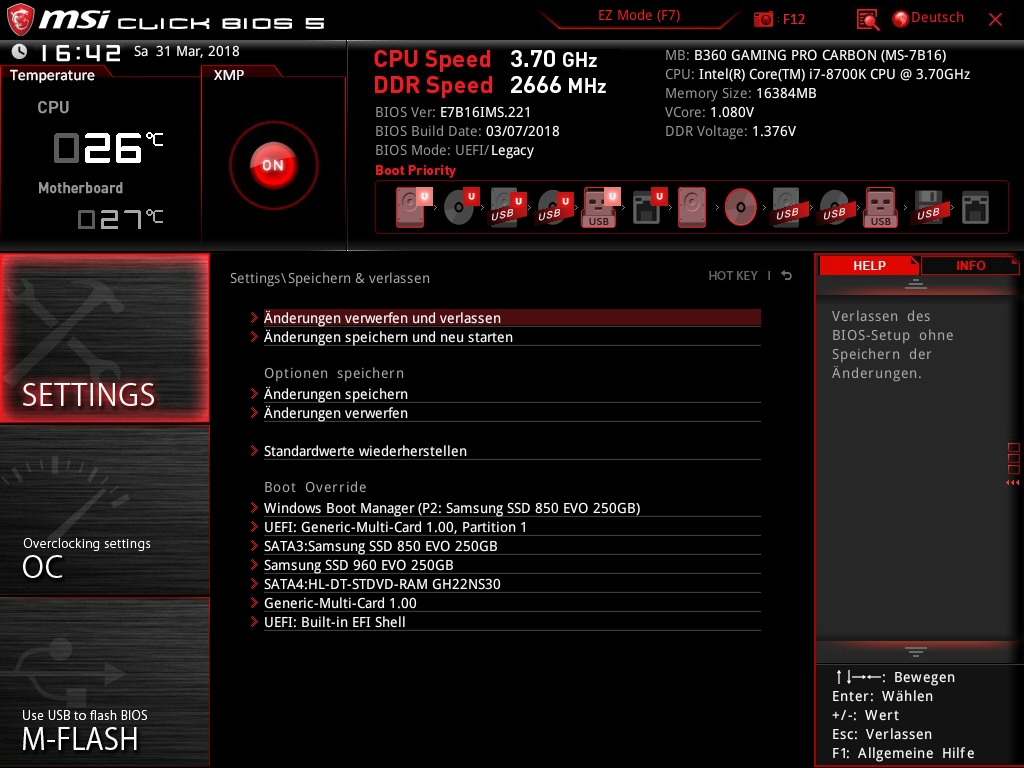Click the red triple-arrow panel collapse icon

(x=1012, y=483)
